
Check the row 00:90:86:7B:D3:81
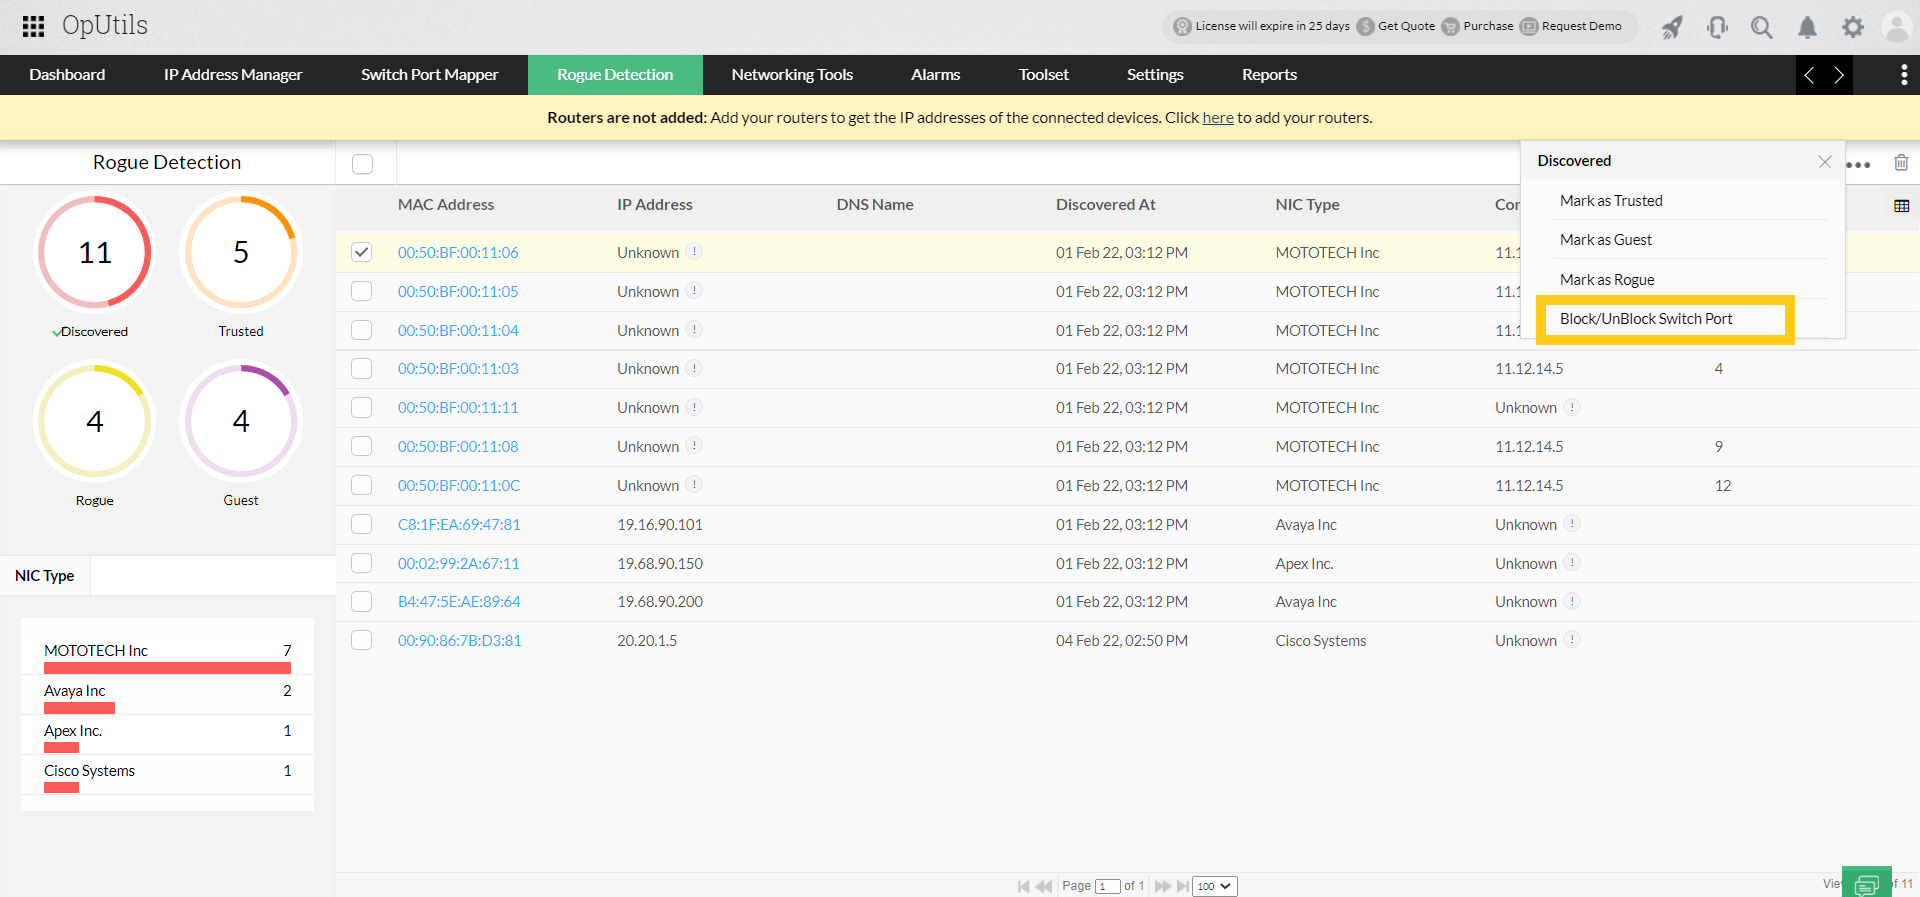point(362,640)
